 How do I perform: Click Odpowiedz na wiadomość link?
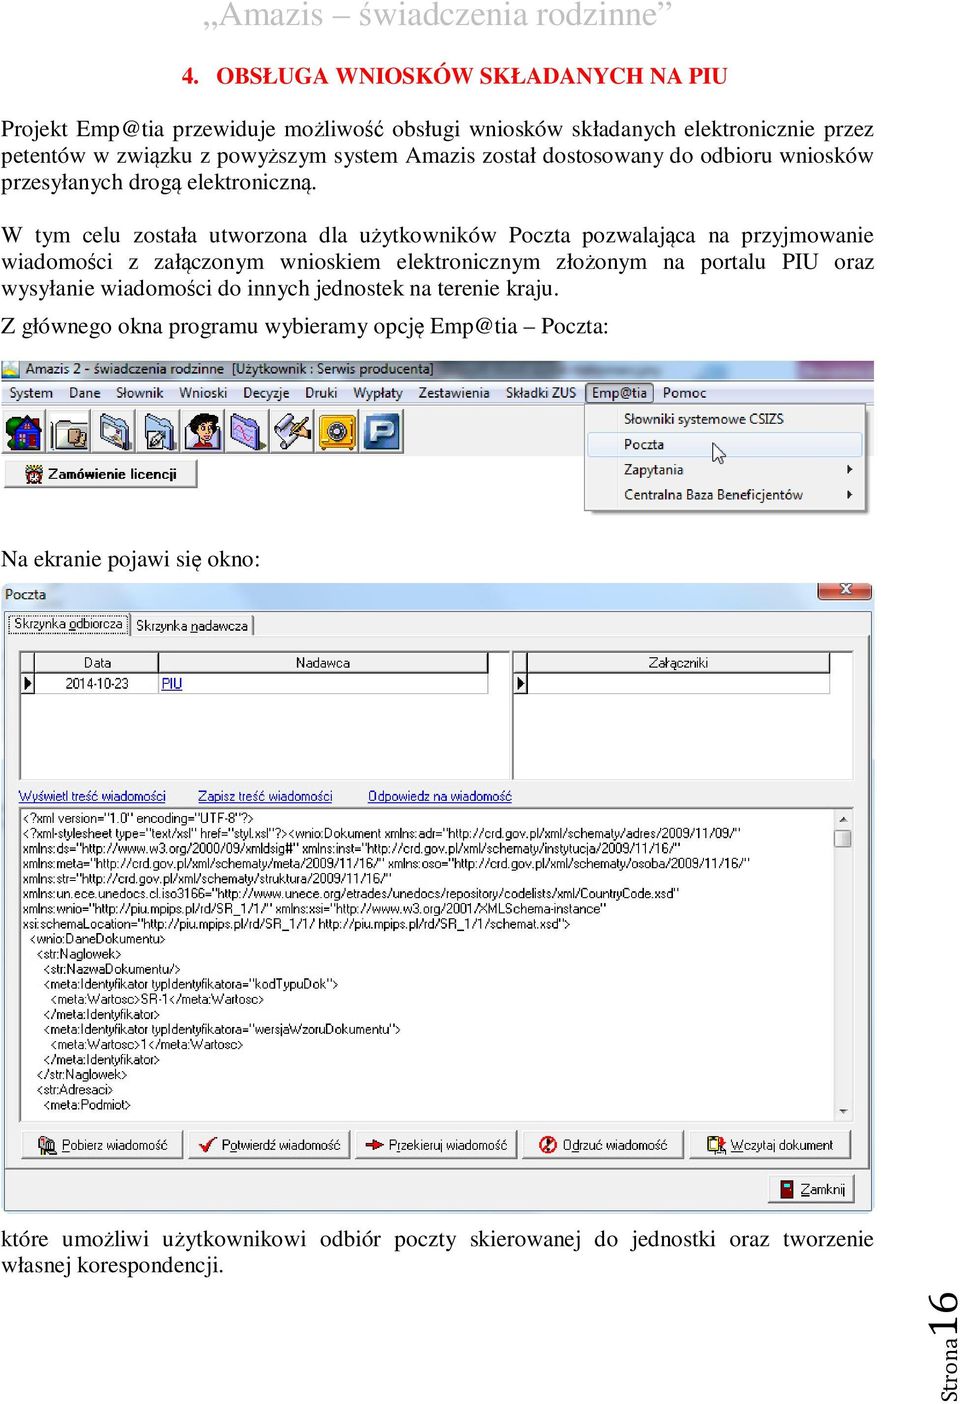[x=440, y=796]
